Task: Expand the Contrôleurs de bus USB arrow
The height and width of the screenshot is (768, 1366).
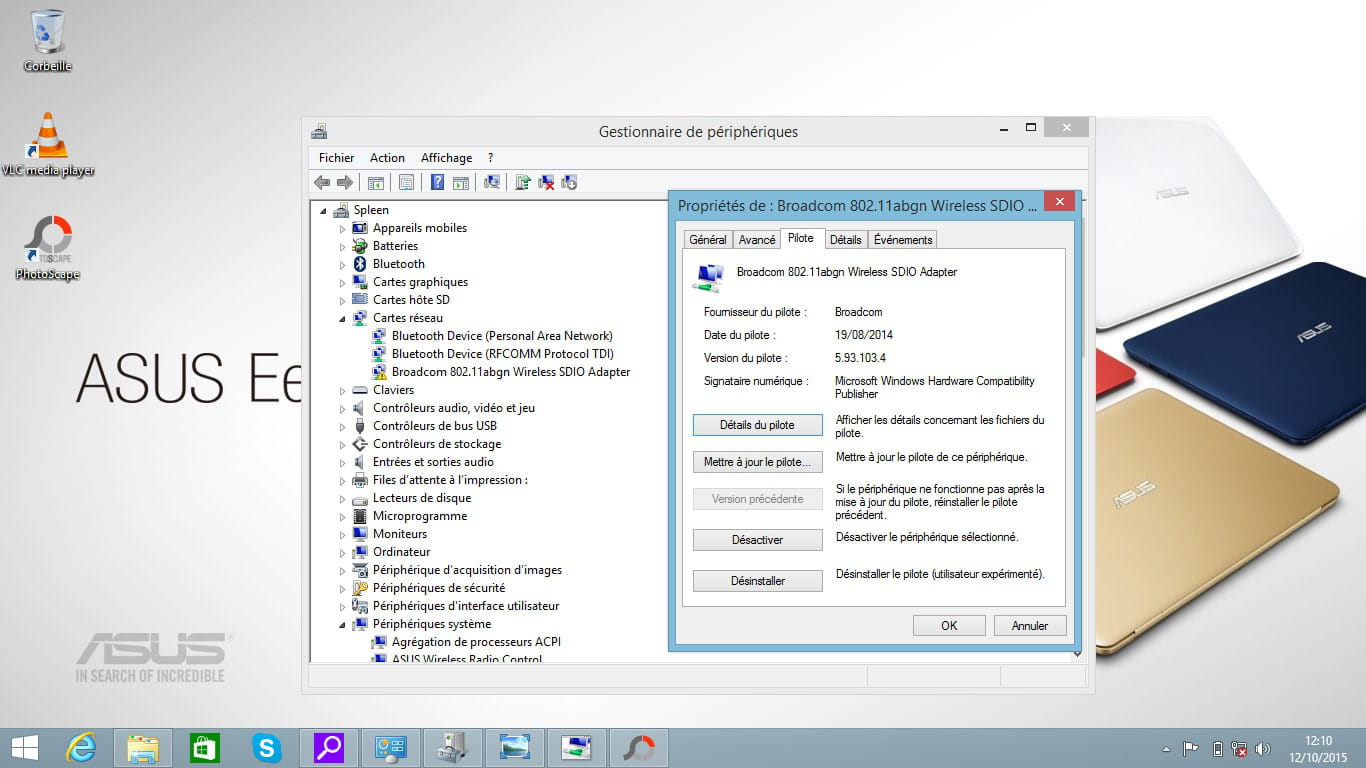Action: 342,427
